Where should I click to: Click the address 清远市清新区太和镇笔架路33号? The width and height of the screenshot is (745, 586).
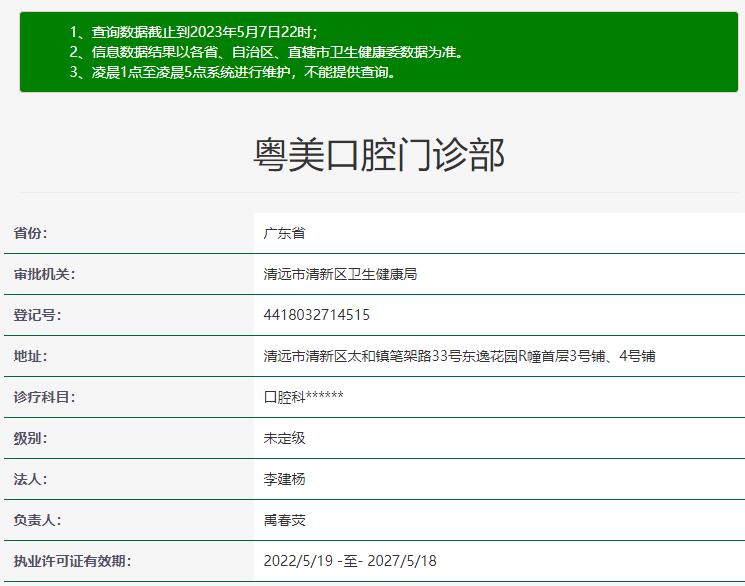(x=459, y=355)
